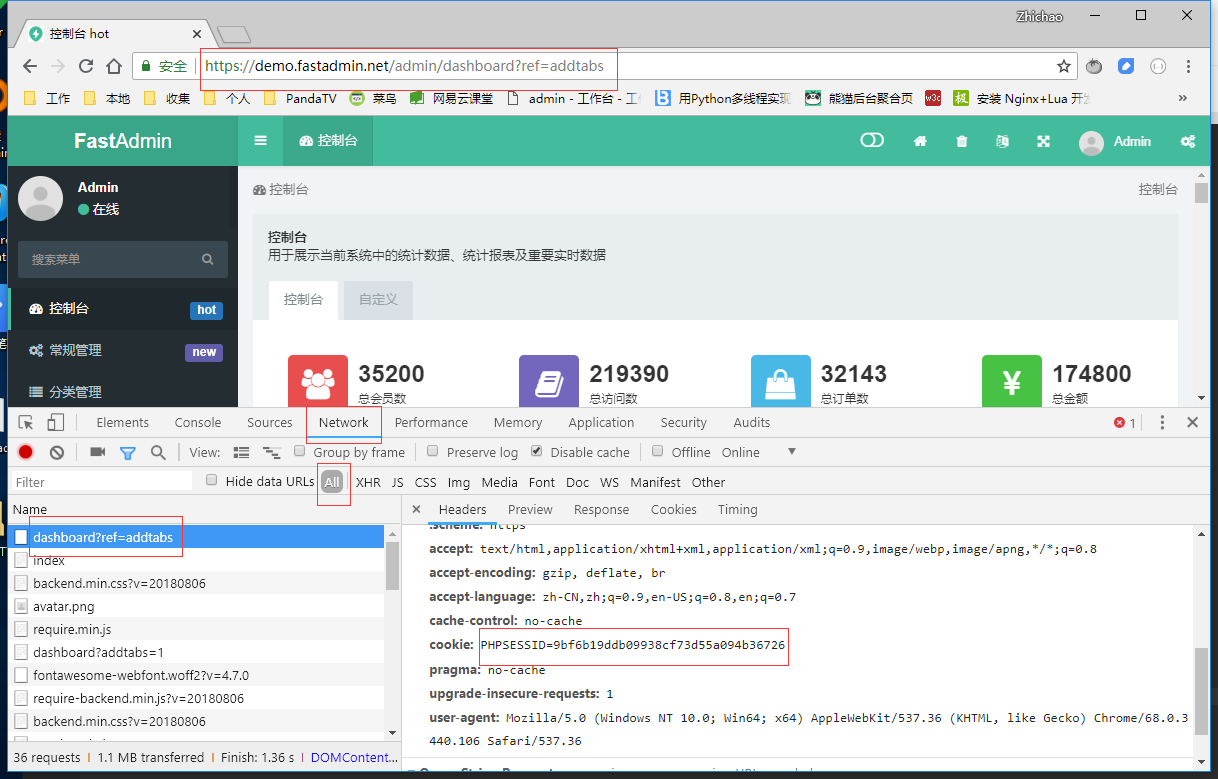Click the 网易云课堂 bookmark
1218x779 pixels.
coord(452,98)
